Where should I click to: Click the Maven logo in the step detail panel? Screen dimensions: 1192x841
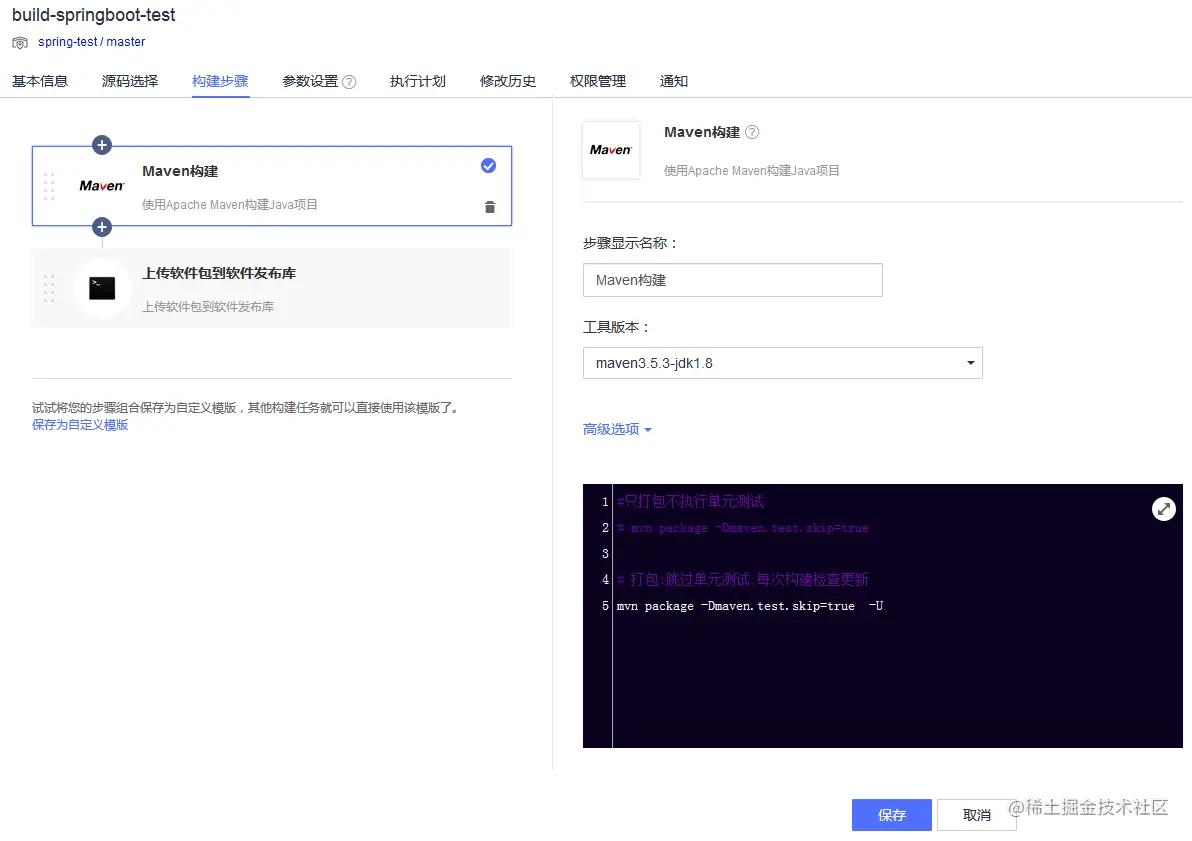pyautogui.click(x=611, y=150)
